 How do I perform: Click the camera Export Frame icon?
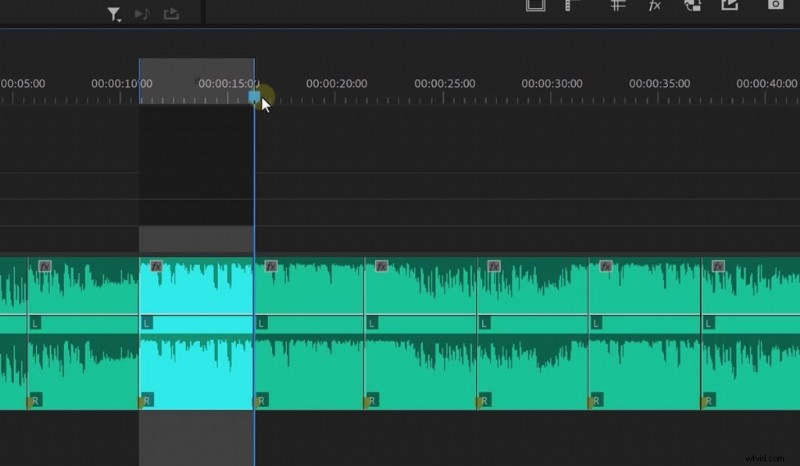point(776,5)
